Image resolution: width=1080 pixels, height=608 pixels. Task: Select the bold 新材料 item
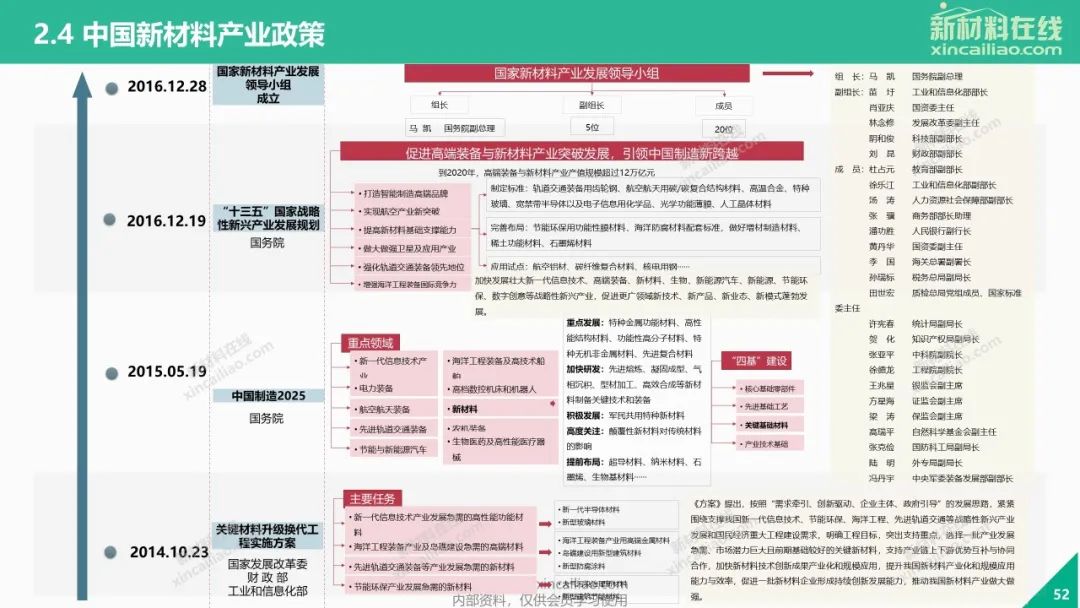click(464, 409)
